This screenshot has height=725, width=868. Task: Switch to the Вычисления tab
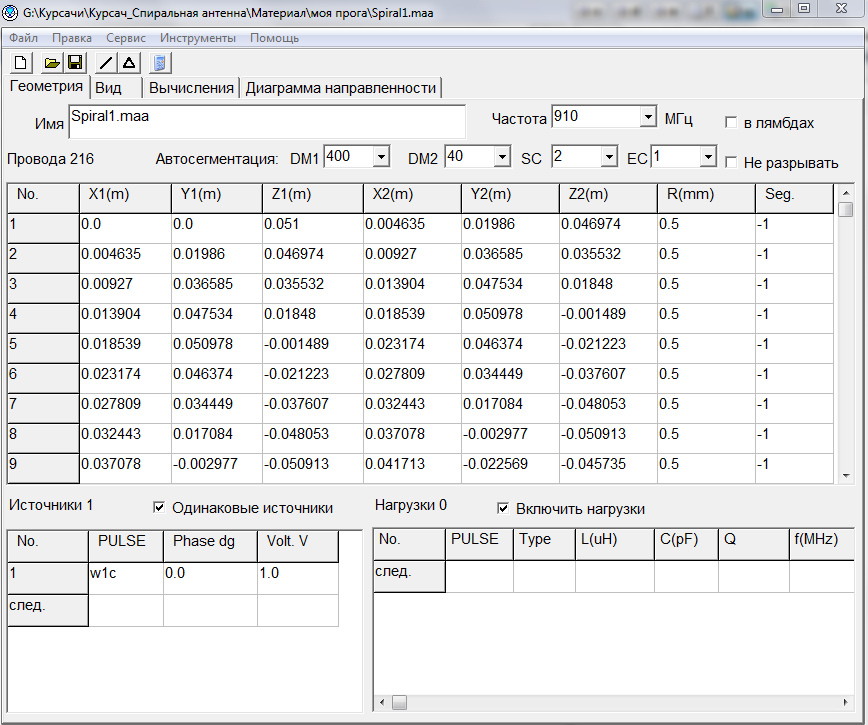(191, 88)
